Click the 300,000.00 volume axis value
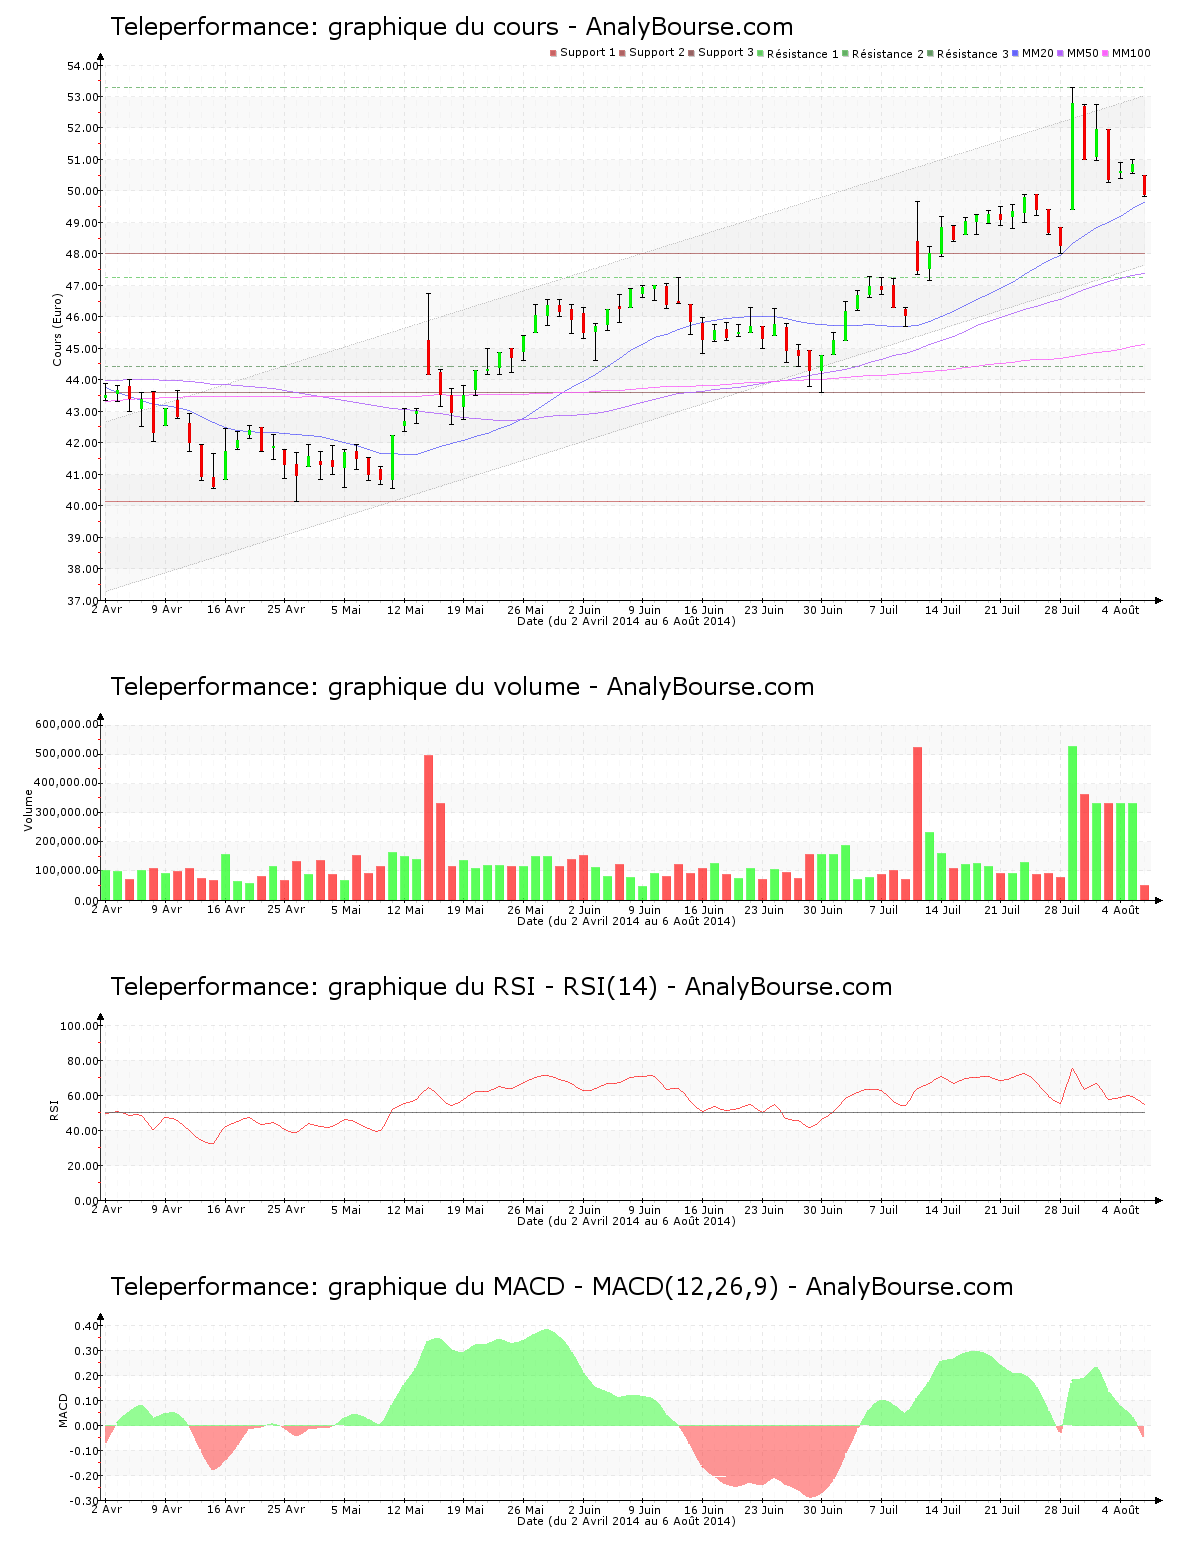 pos(66,812)
